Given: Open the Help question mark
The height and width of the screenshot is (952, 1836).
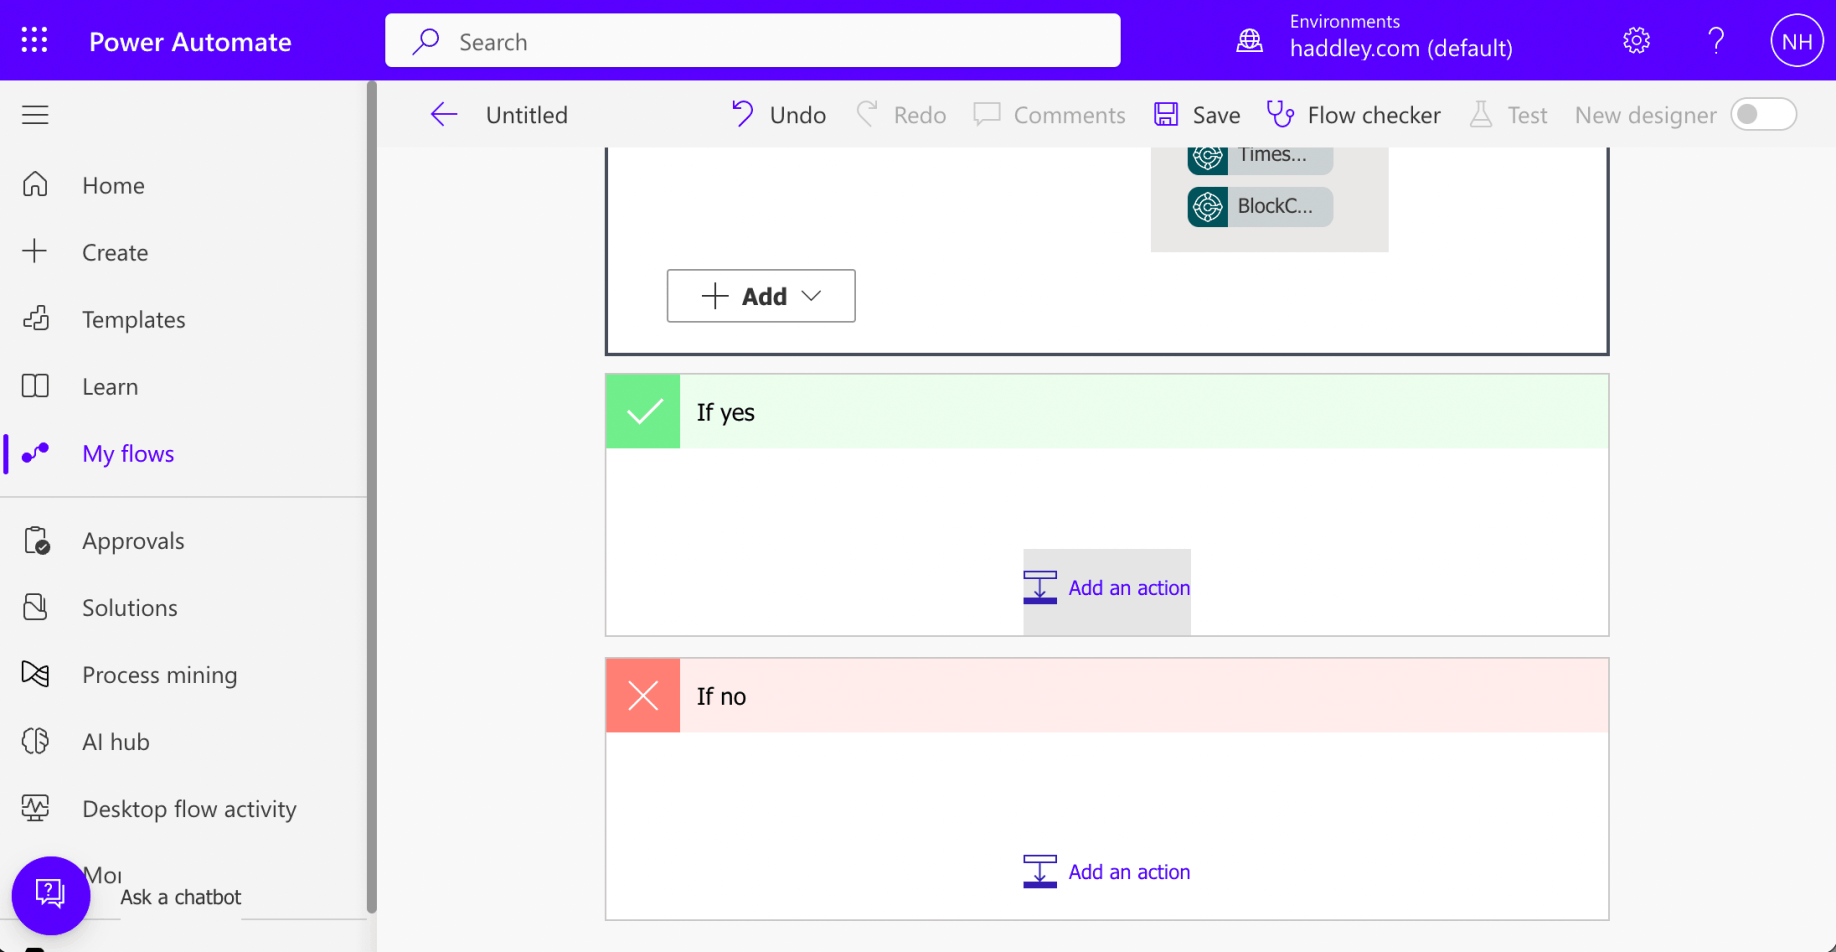Looking at the screenshot, I should [1716, 41].
